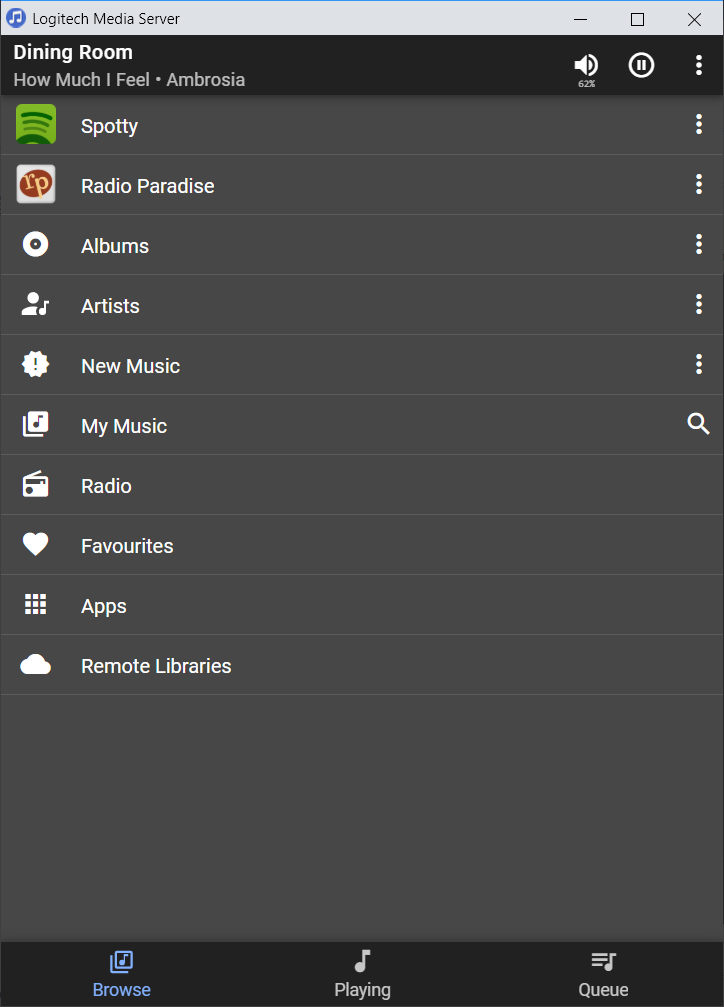
Task: Open New Music row options menu
Action: pos(699,365)
